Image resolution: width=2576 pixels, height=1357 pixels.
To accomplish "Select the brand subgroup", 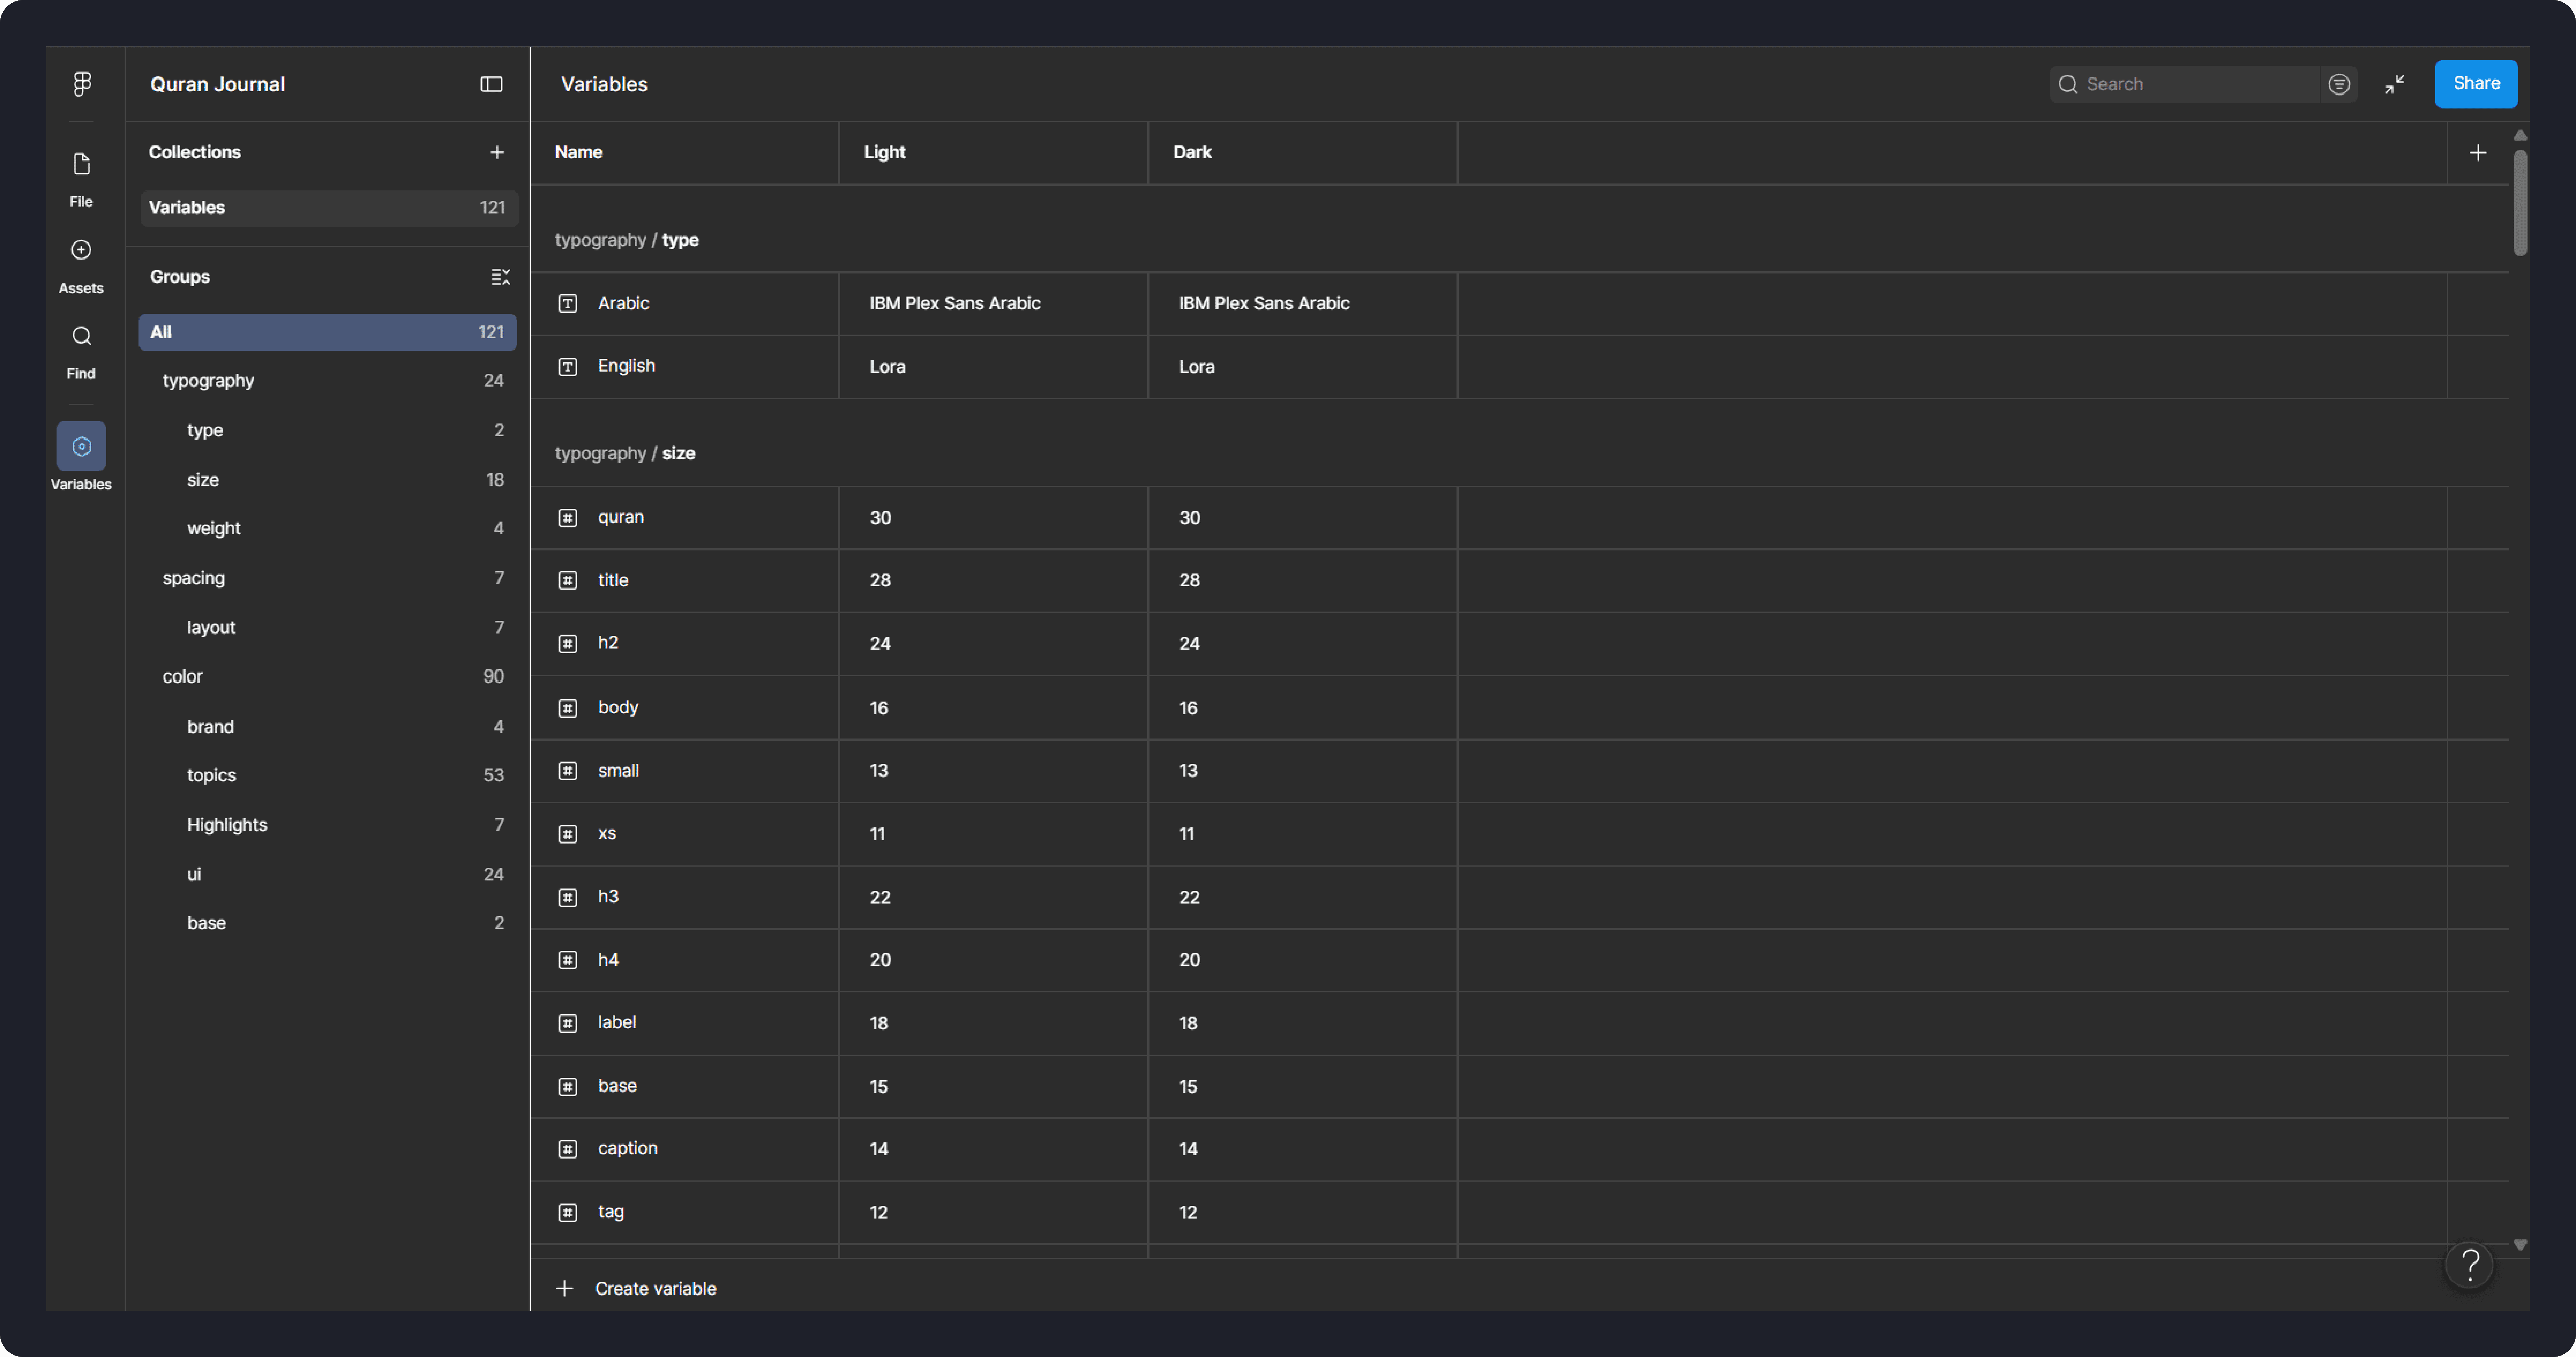I will point(328,727).
